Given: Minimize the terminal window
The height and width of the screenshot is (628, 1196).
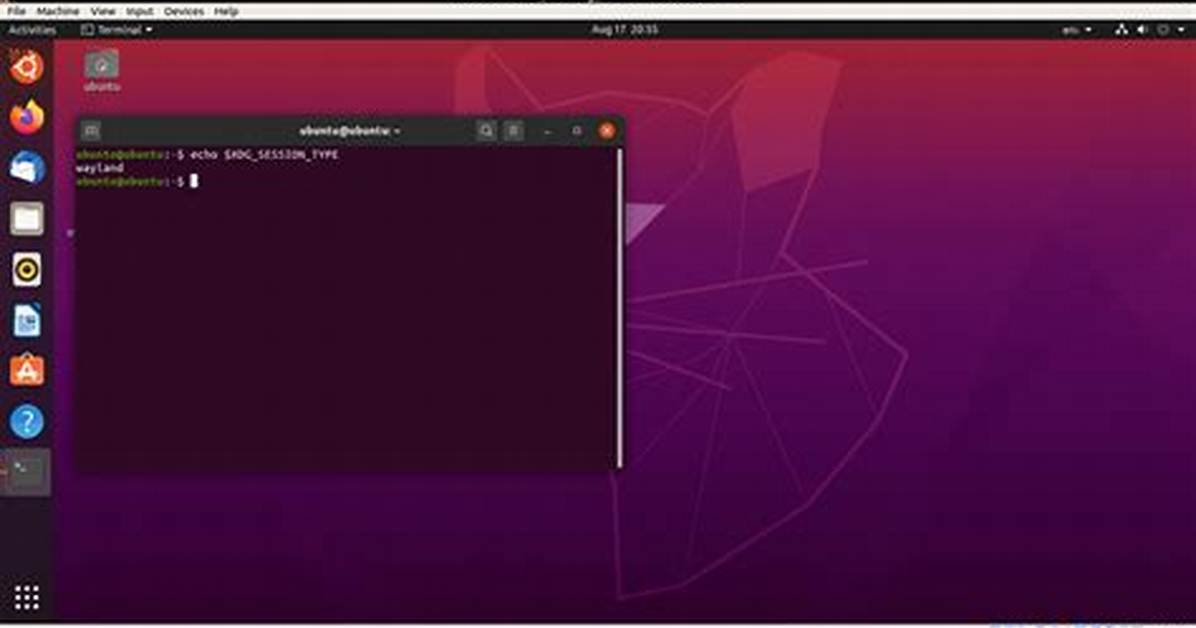Looking at the screenshot, I should (548, 131).
